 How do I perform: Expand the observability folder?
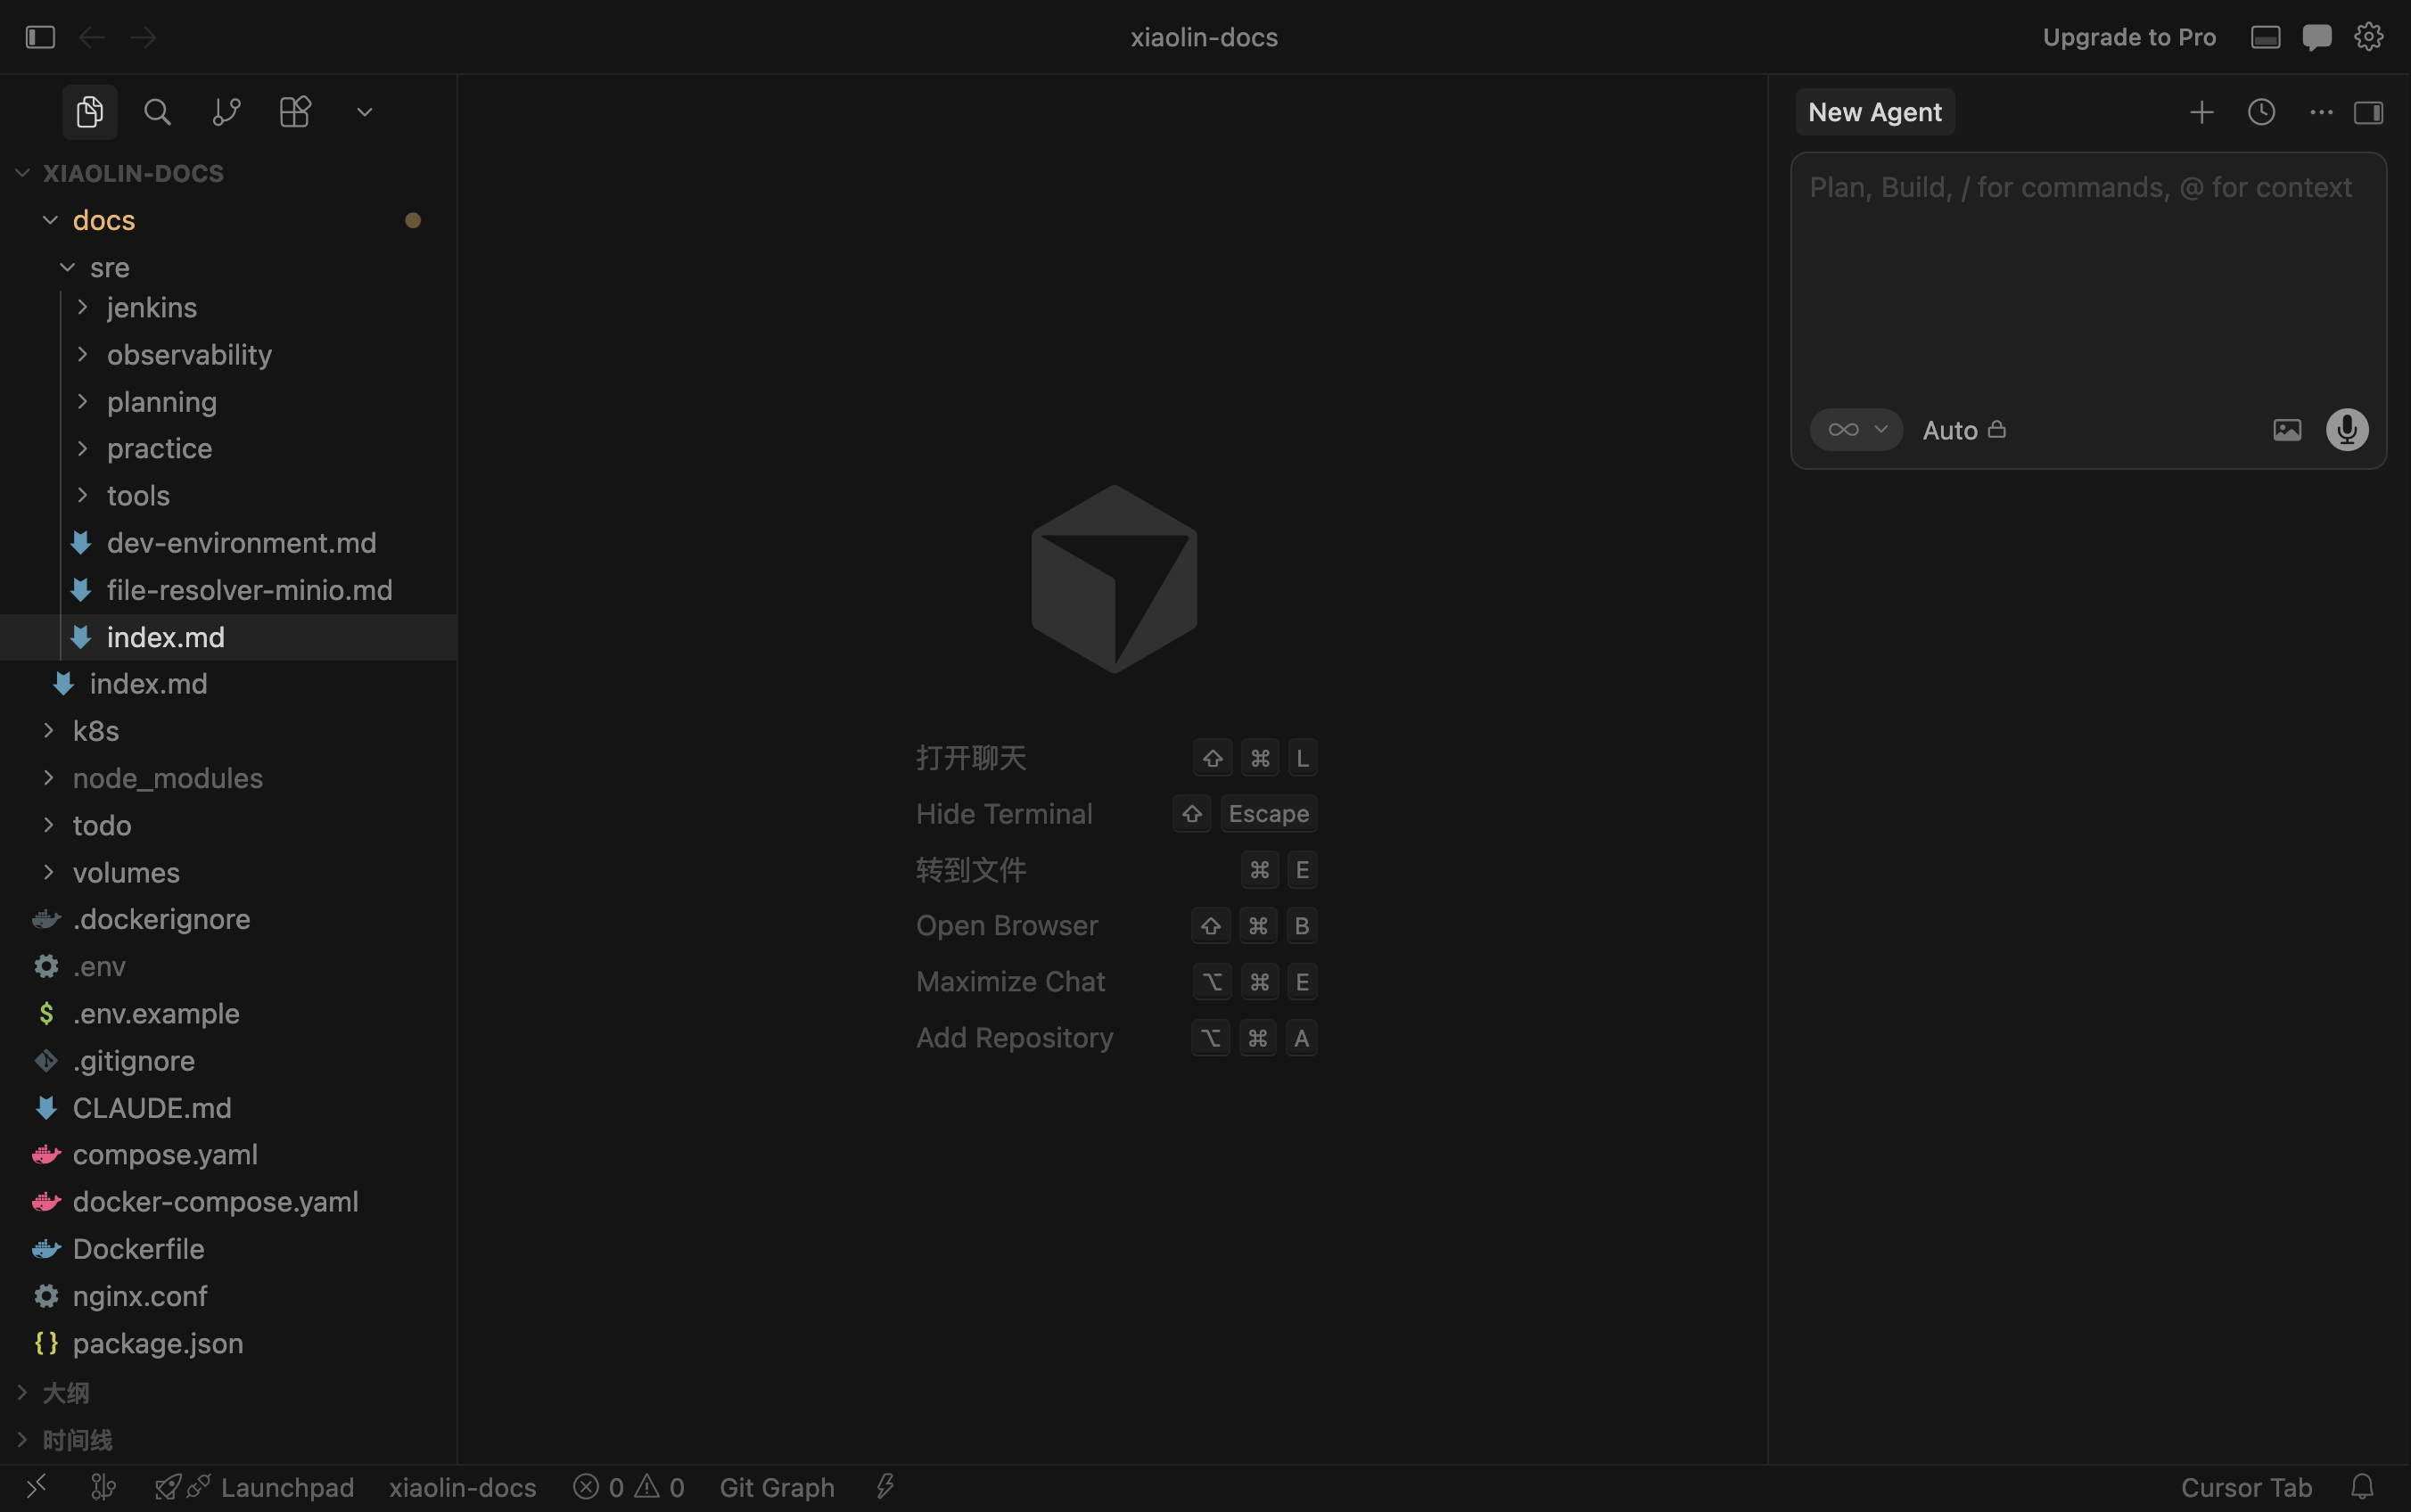coord(228,354)
